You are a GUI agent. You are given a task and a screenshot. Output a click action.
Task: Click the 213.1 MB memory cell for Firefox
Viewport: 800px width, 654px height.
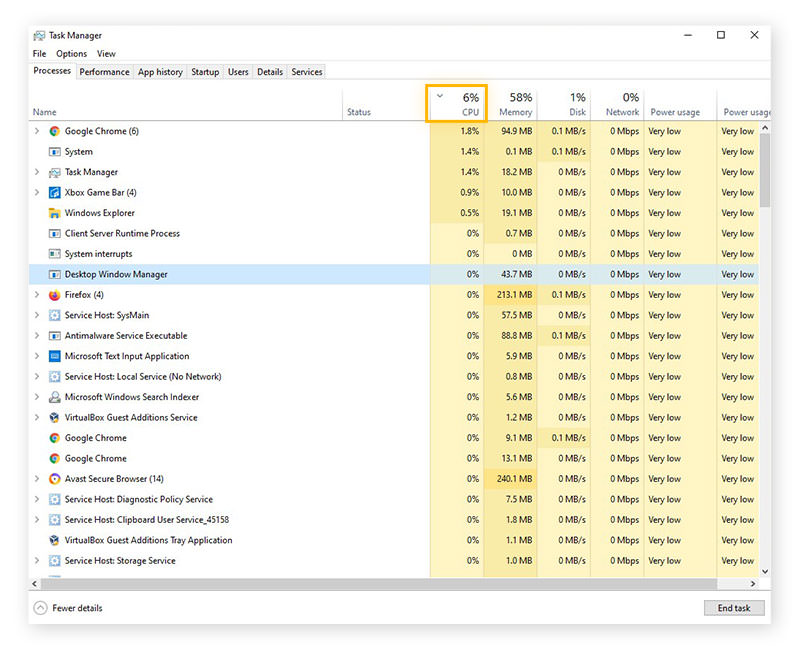(x=510, y=295)
